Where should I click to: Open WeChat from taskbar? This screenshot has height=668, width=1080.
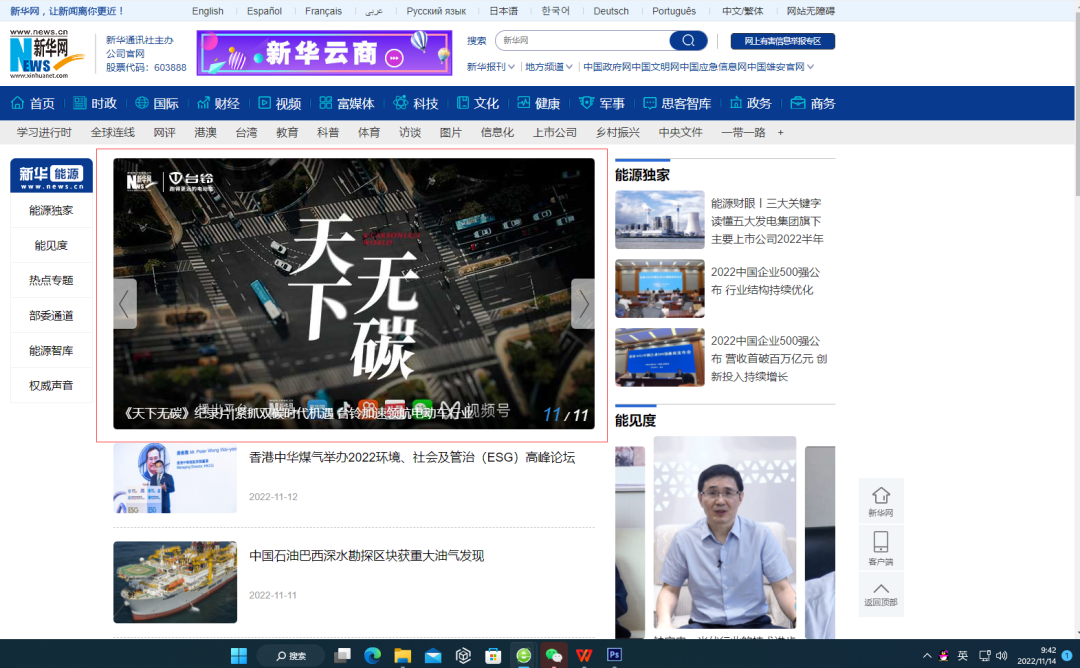coord(554,656)
